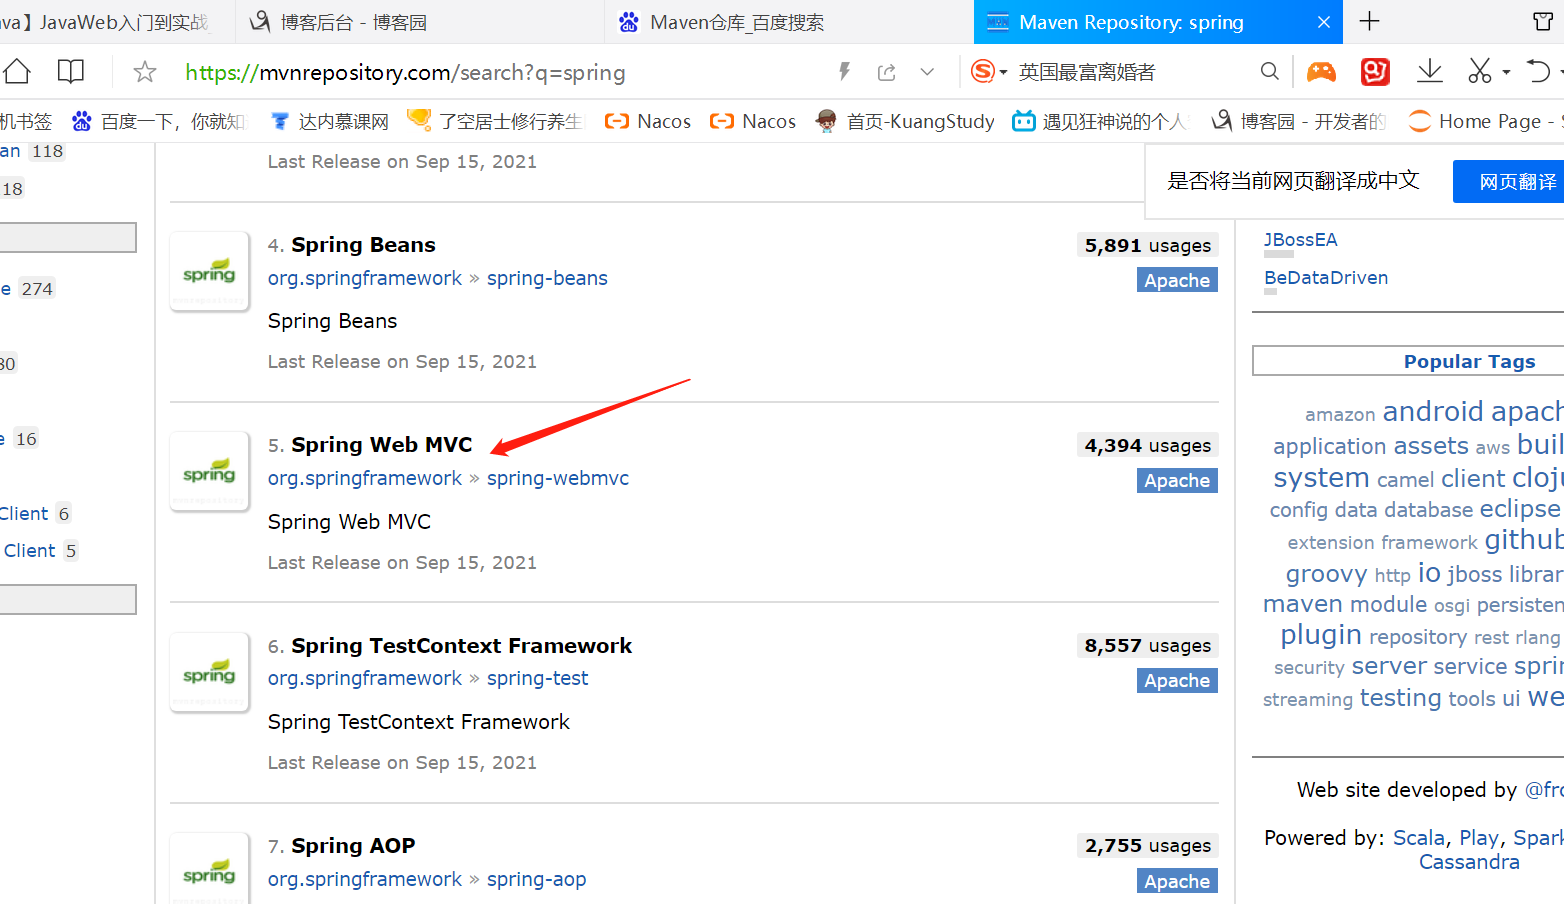Image resolution: width=1564 pixels, height=904 pixels.
Task: Open the spring-beans artifact link
Action: 547,278
